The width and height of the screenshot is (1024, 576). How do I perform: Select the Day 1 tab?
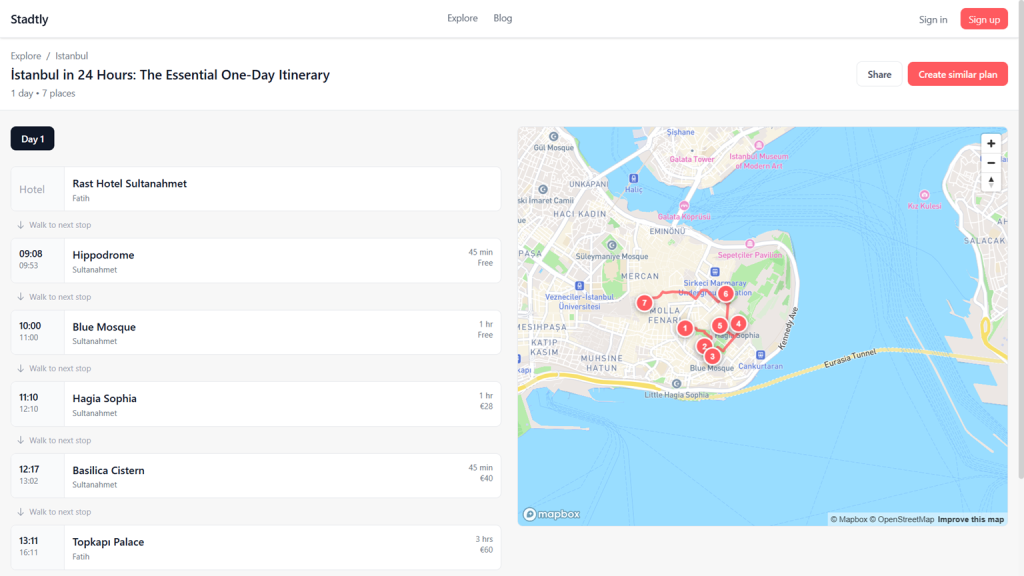(x=33, y=138)
